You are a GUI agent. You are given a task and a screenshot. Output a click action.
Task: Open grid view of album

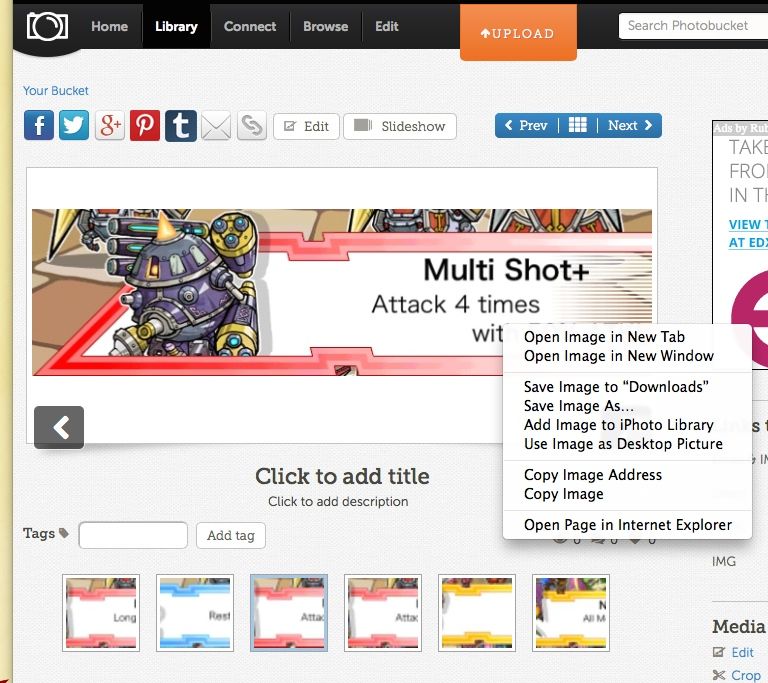click(578, 126)
